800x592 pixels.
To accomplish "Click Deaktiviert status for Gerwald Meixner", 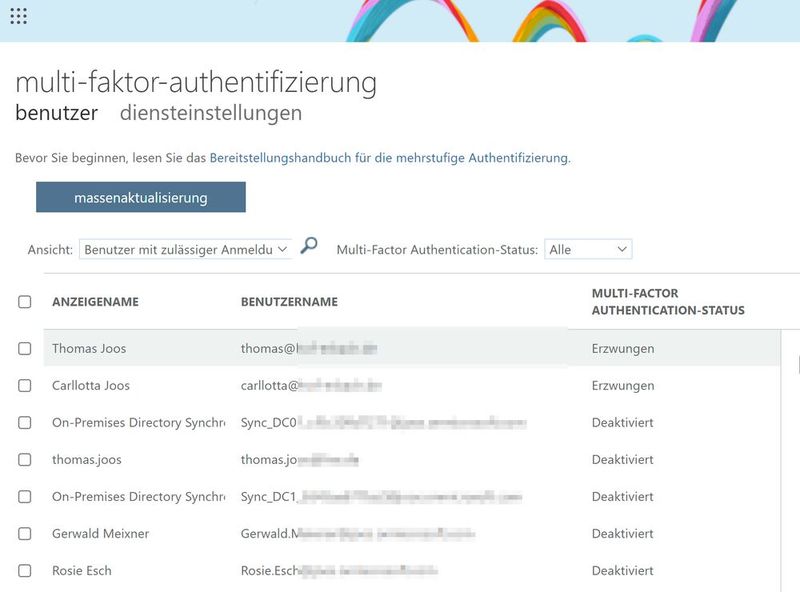I will click(x=622, y=533).
